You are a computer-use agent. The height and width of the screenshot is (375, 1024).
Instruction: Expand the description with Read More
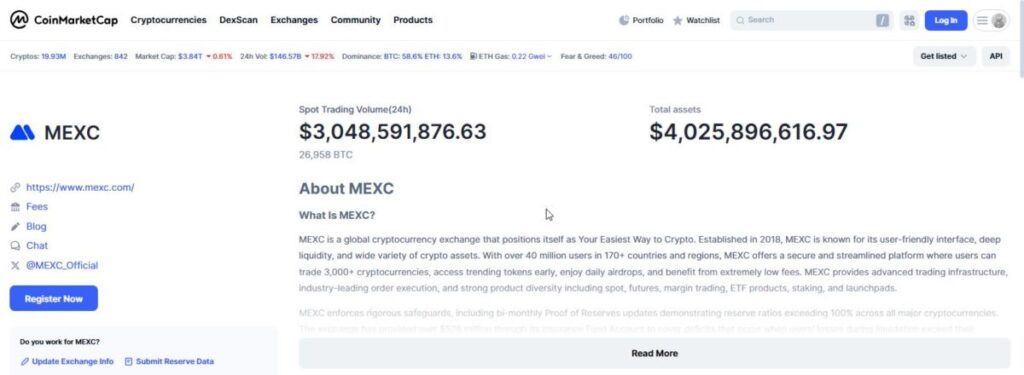coord(654,353)
